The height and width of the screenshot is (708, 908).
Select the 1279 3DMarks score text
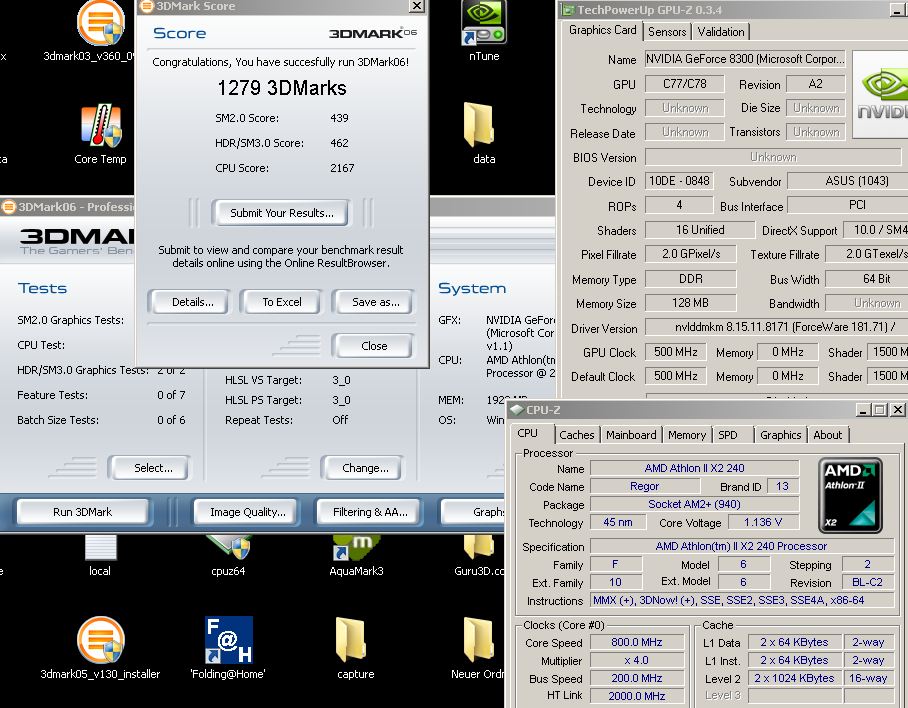click(x=282, y=88)
